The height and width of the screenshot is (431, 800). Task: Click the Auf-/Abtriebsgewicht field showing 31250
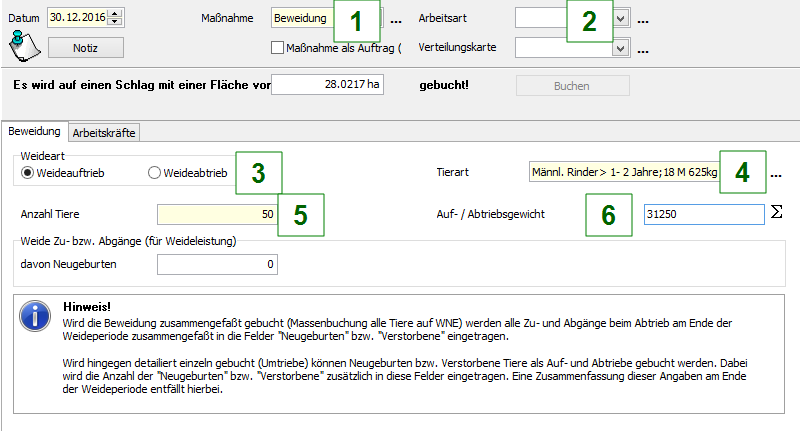(704, 214)
